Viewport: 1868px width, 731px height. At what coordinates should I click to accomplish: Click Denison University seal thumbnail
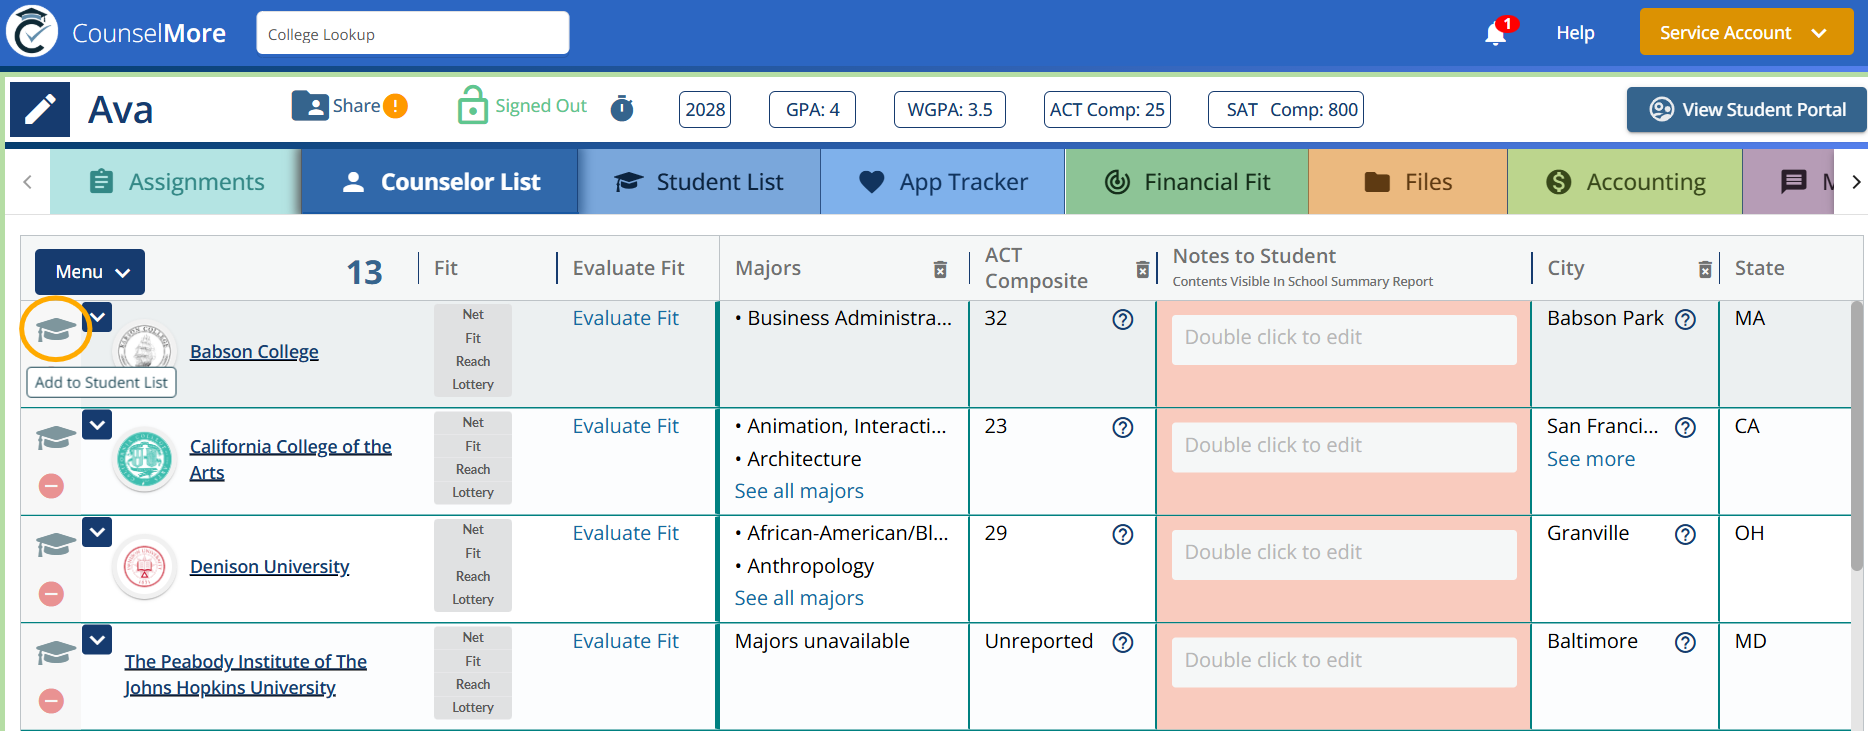pos(145,567)
